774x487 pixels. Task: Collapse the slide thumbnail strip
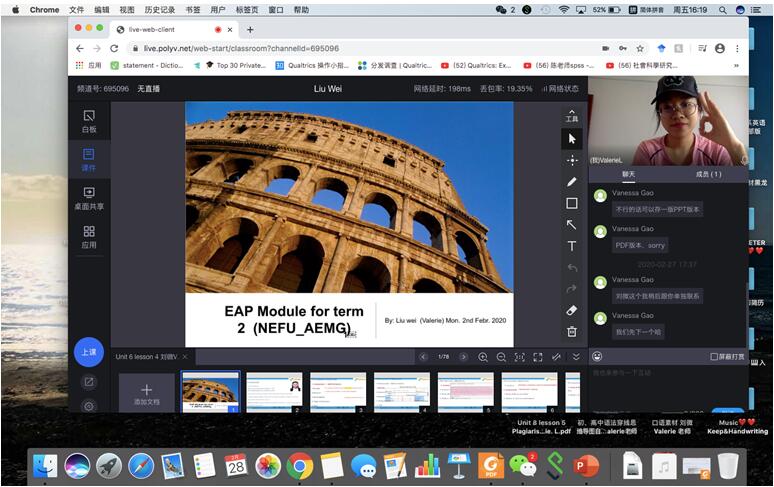point(576,357)
